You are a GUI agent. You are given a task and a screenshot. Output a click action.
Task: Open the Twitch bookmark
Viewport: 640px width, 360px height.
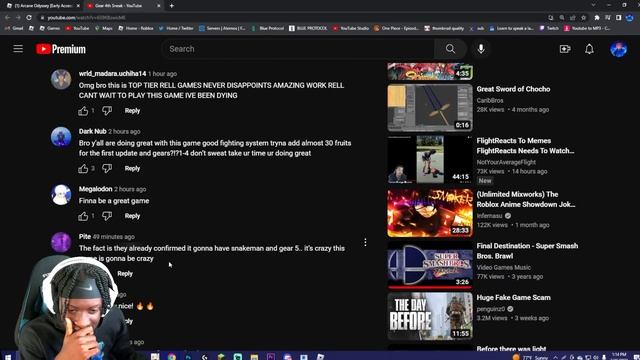coord(549,28)
